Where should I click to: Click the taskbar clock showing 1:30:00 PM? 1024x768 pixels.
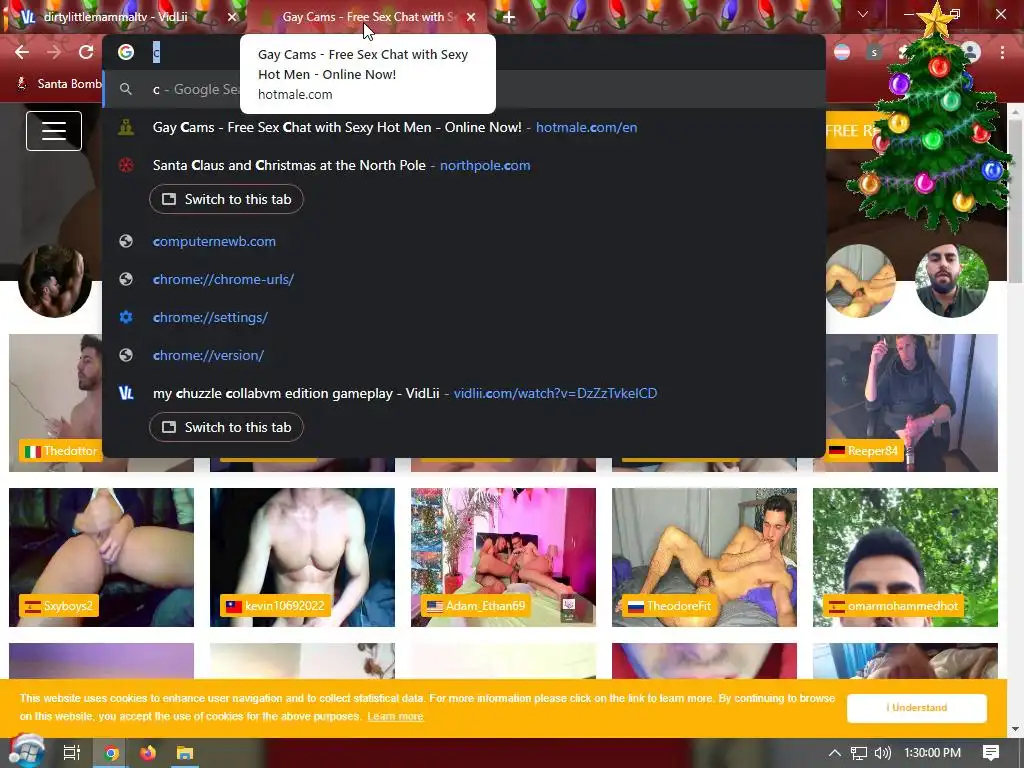933,753
